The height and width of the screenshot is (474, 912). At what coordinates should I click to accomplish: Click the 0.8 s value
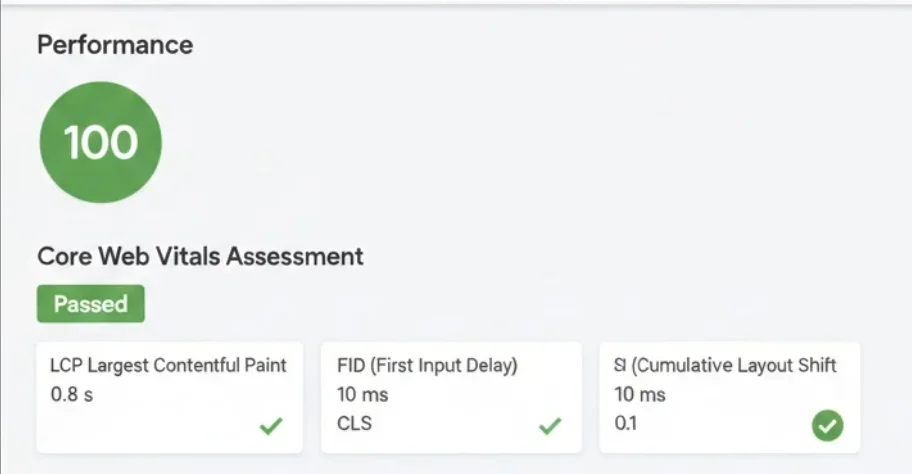[x=71, y=395]
